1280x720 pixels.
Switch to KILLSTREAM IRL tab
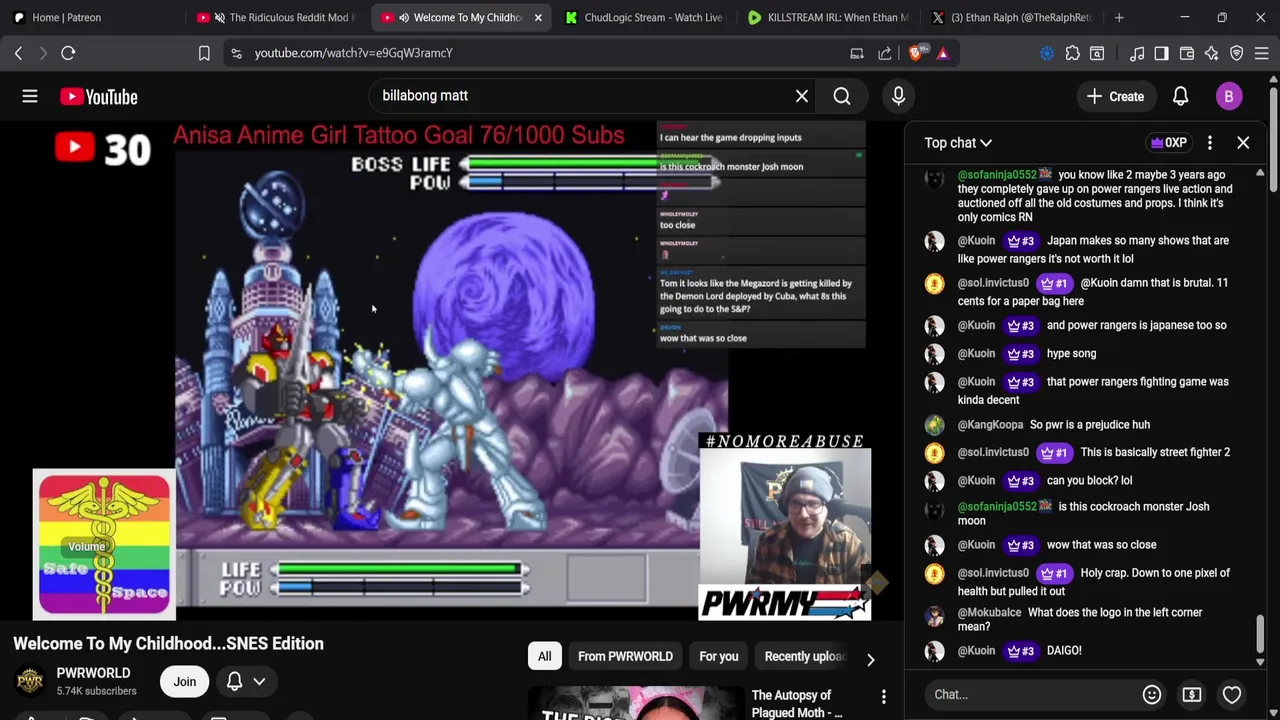[828, 17]
